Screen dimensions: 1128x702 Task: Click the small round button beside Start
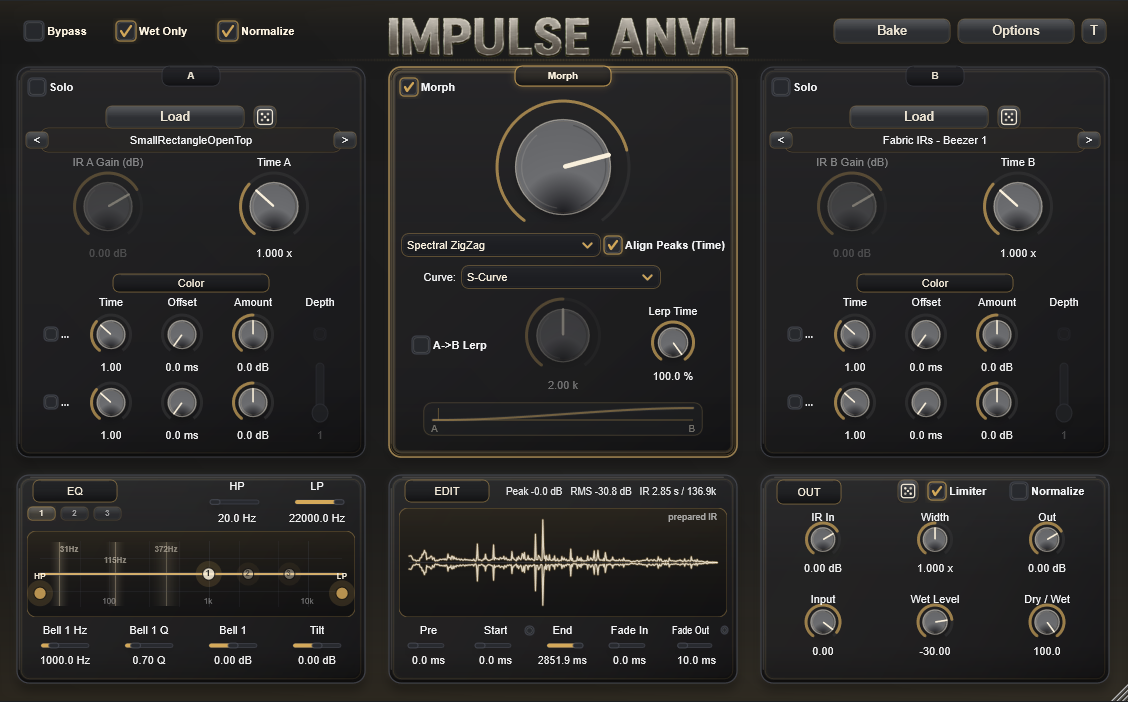[x=529, y=630]
